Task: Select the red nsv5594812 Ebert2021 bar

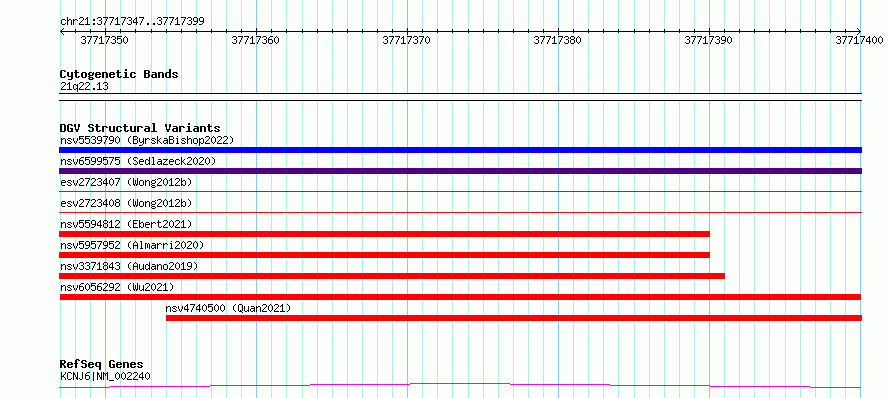Action: point(385,234)
